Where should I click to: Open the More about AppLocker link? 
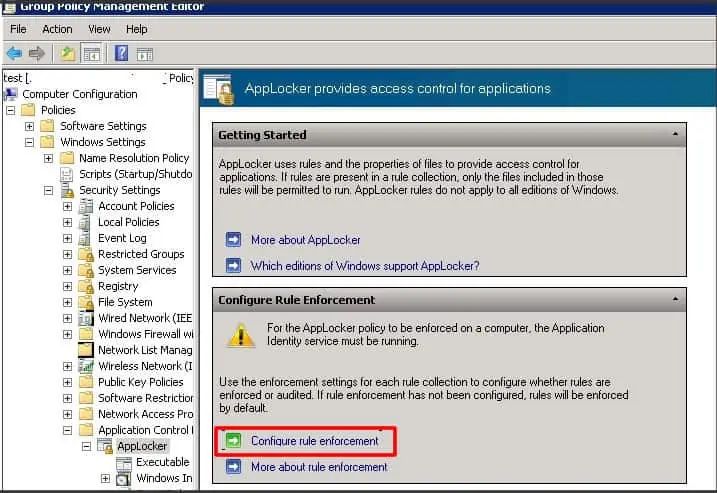tap(305, 240)
